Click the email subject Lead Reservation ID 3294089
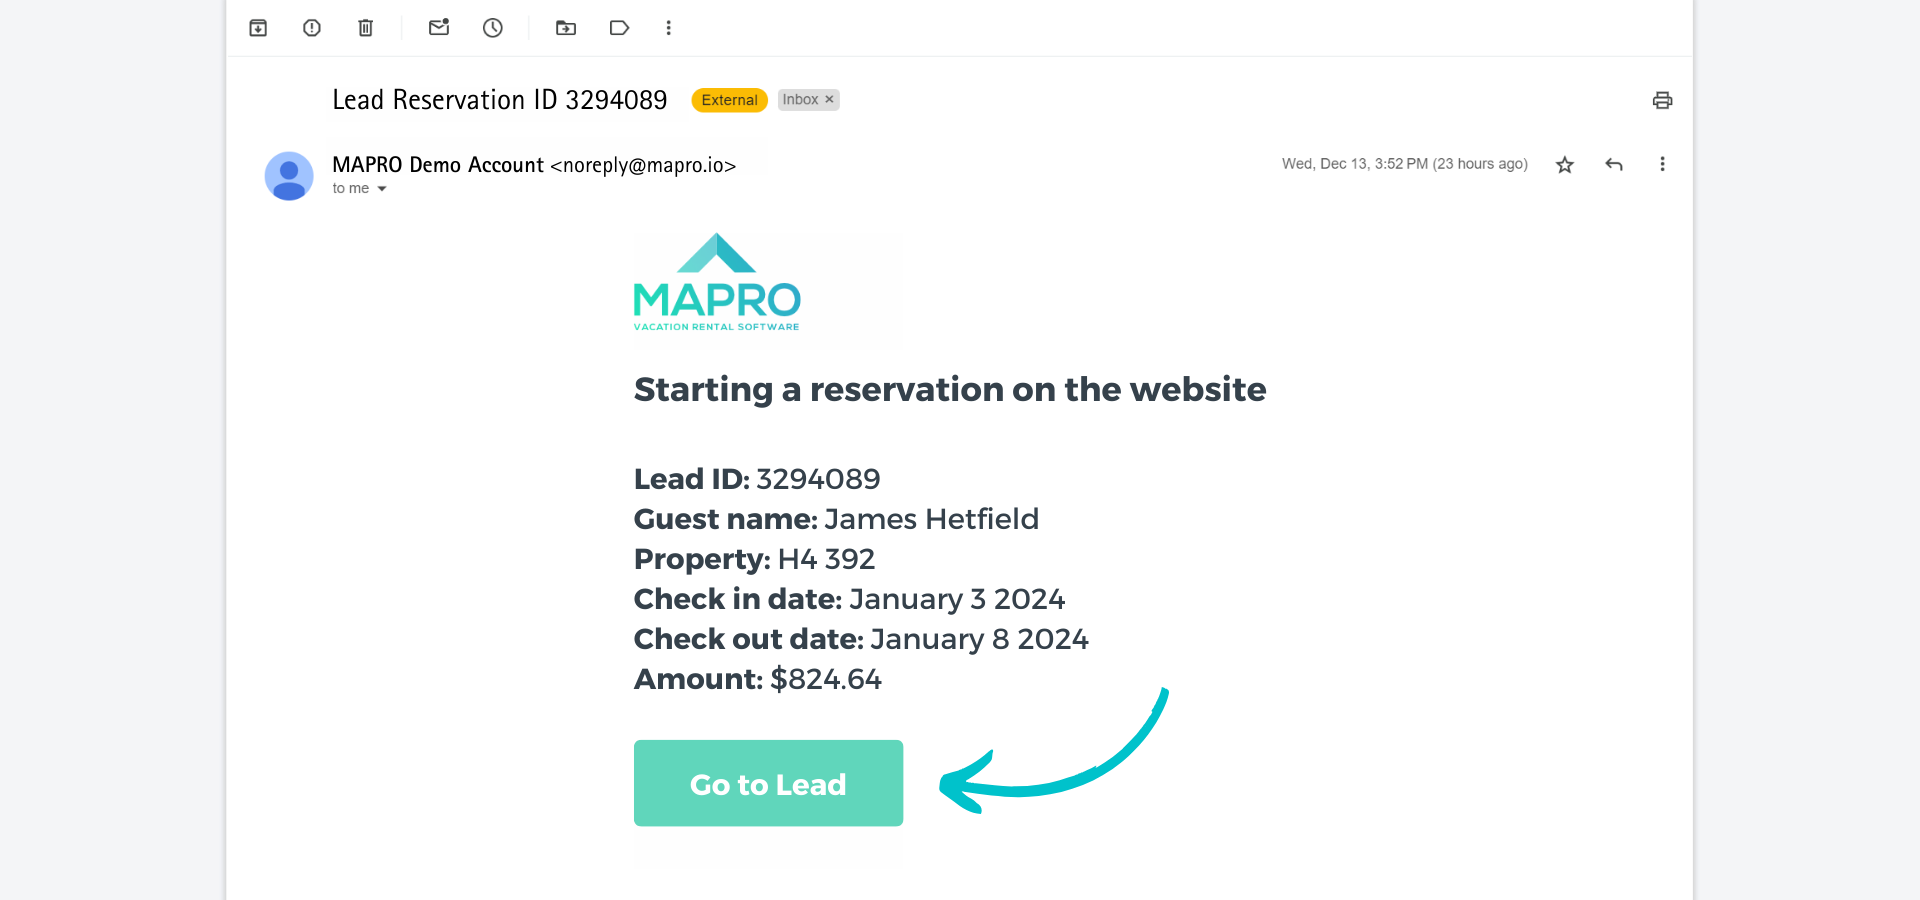 (x=499, y=99)
